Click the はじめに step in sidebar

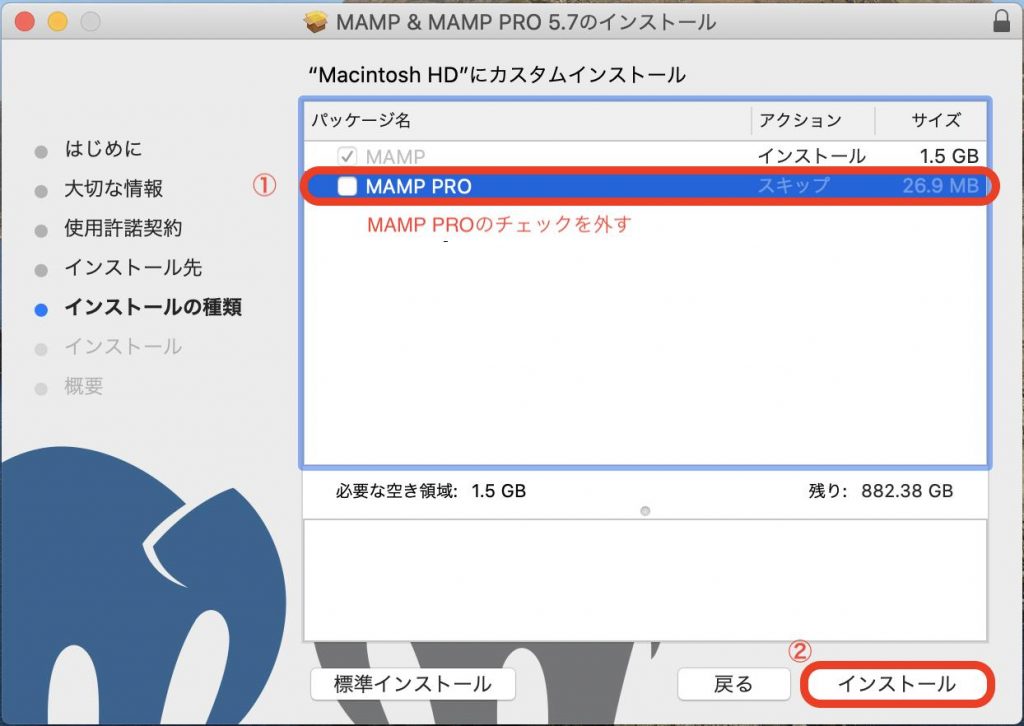[x=103, y=149]
